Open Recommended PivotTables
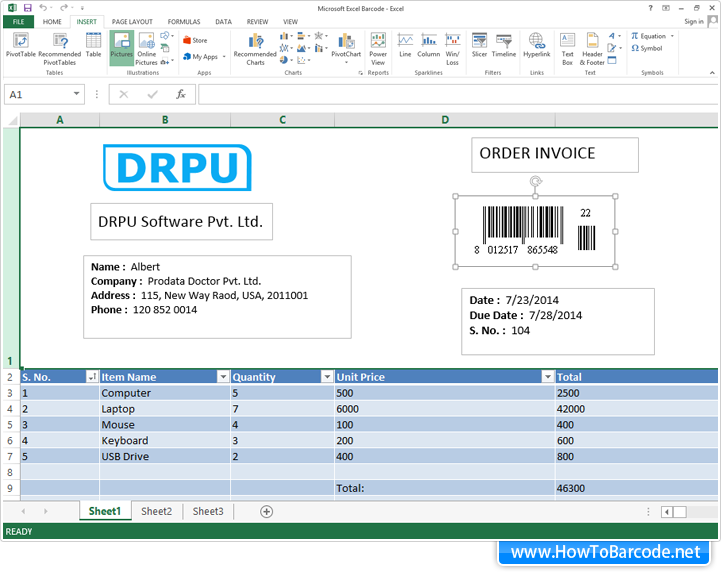This screenshot has width=721, height=572. pos(60,49)
